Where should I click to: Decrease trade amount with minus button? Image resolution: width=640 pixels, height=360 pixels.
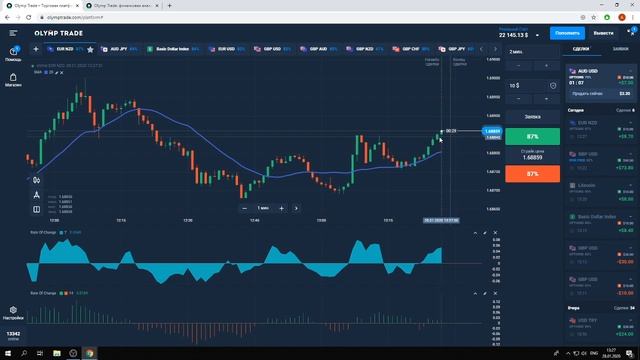point(519,99)
